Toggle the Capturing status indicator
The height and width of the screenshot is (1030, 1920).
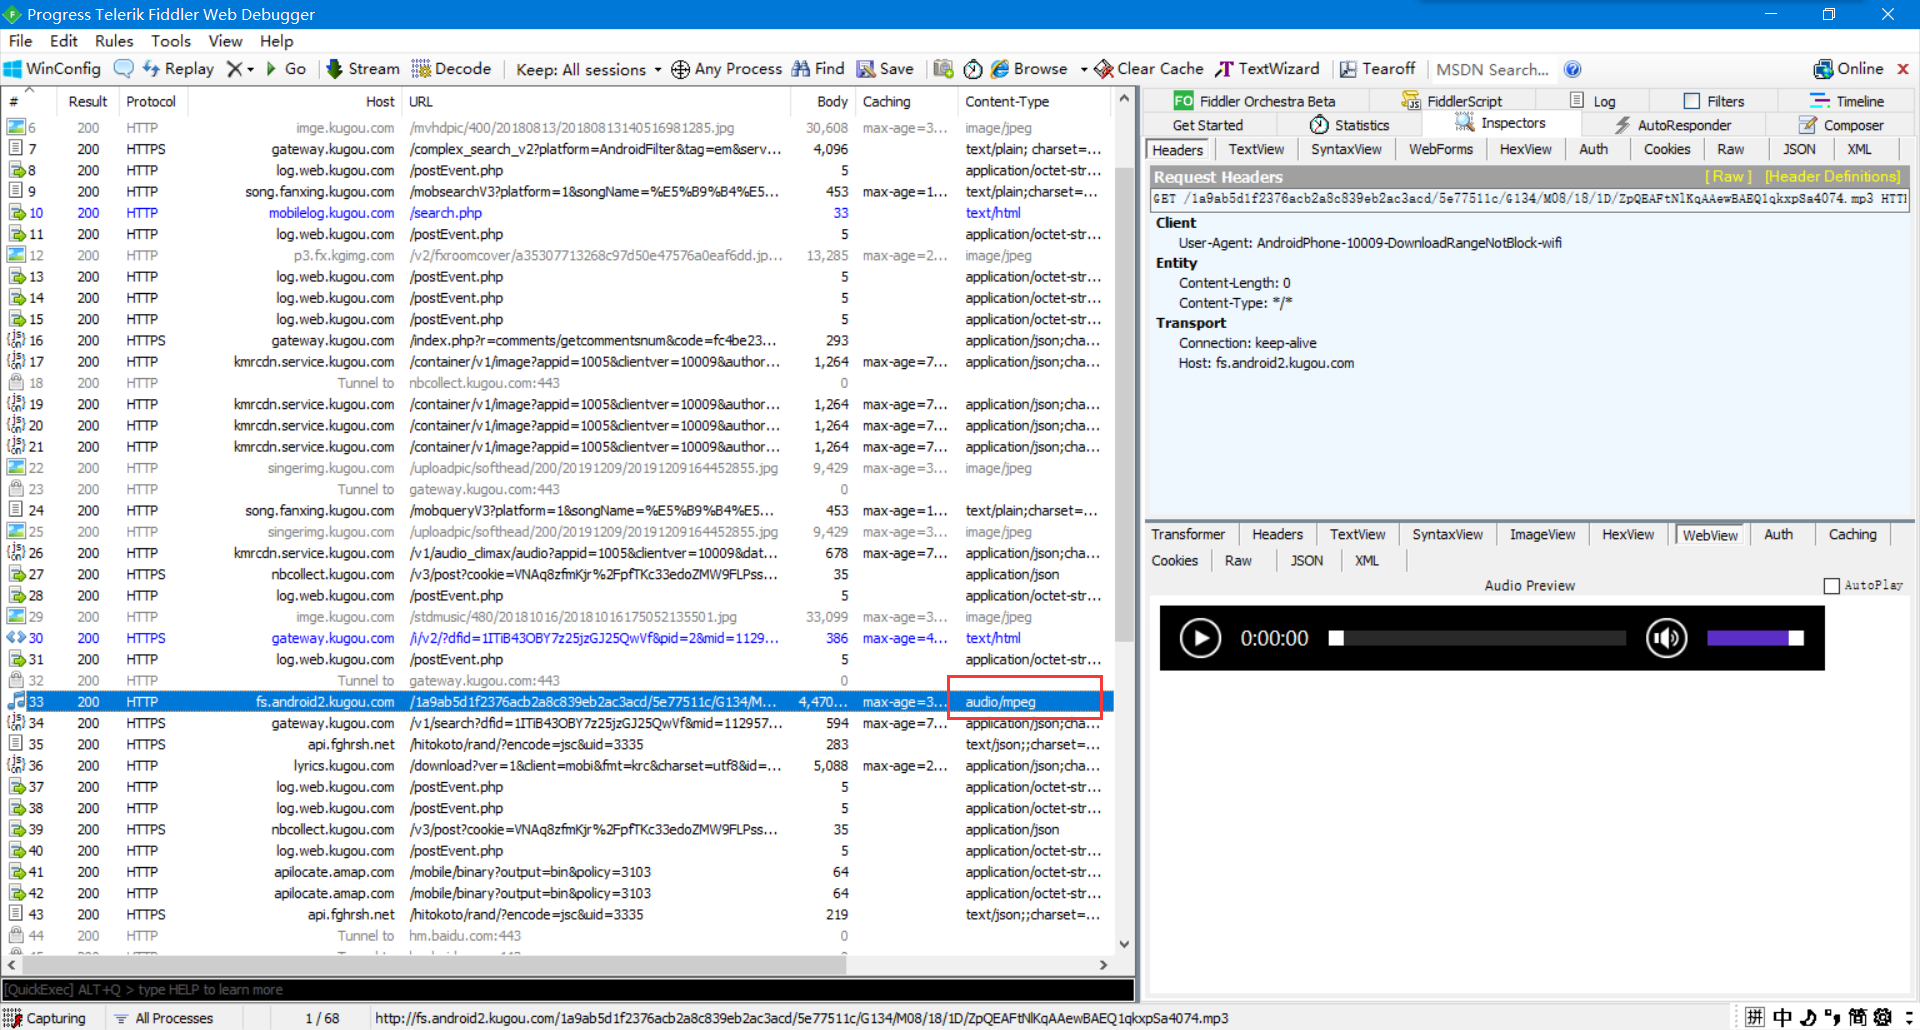(45, 1018)
